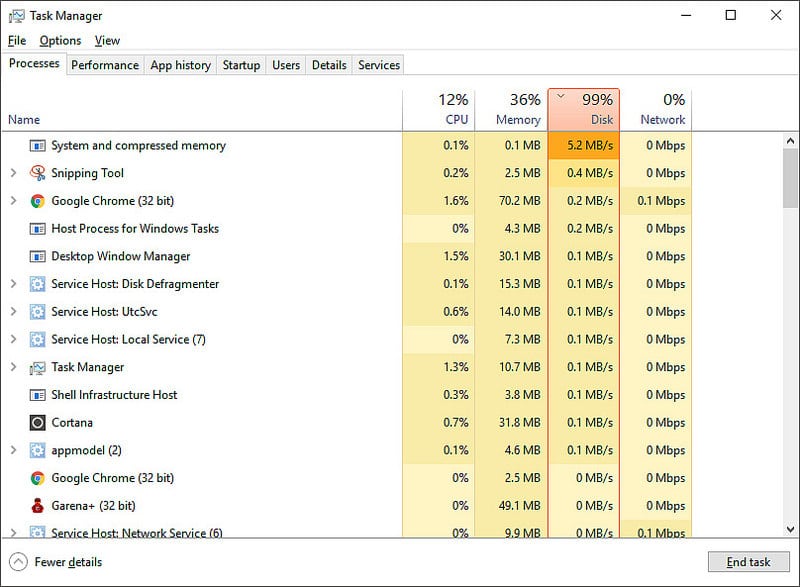
Task: Sort by the CPU column header
Action: tap(439, 110)
